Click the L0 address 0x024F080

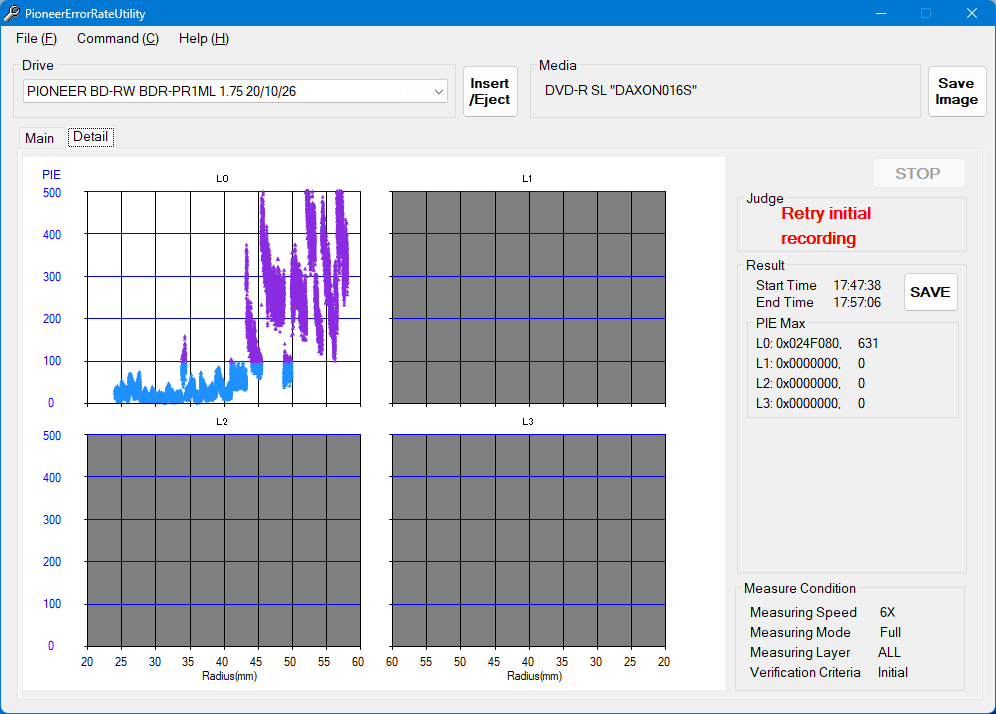tap(808, 344)
